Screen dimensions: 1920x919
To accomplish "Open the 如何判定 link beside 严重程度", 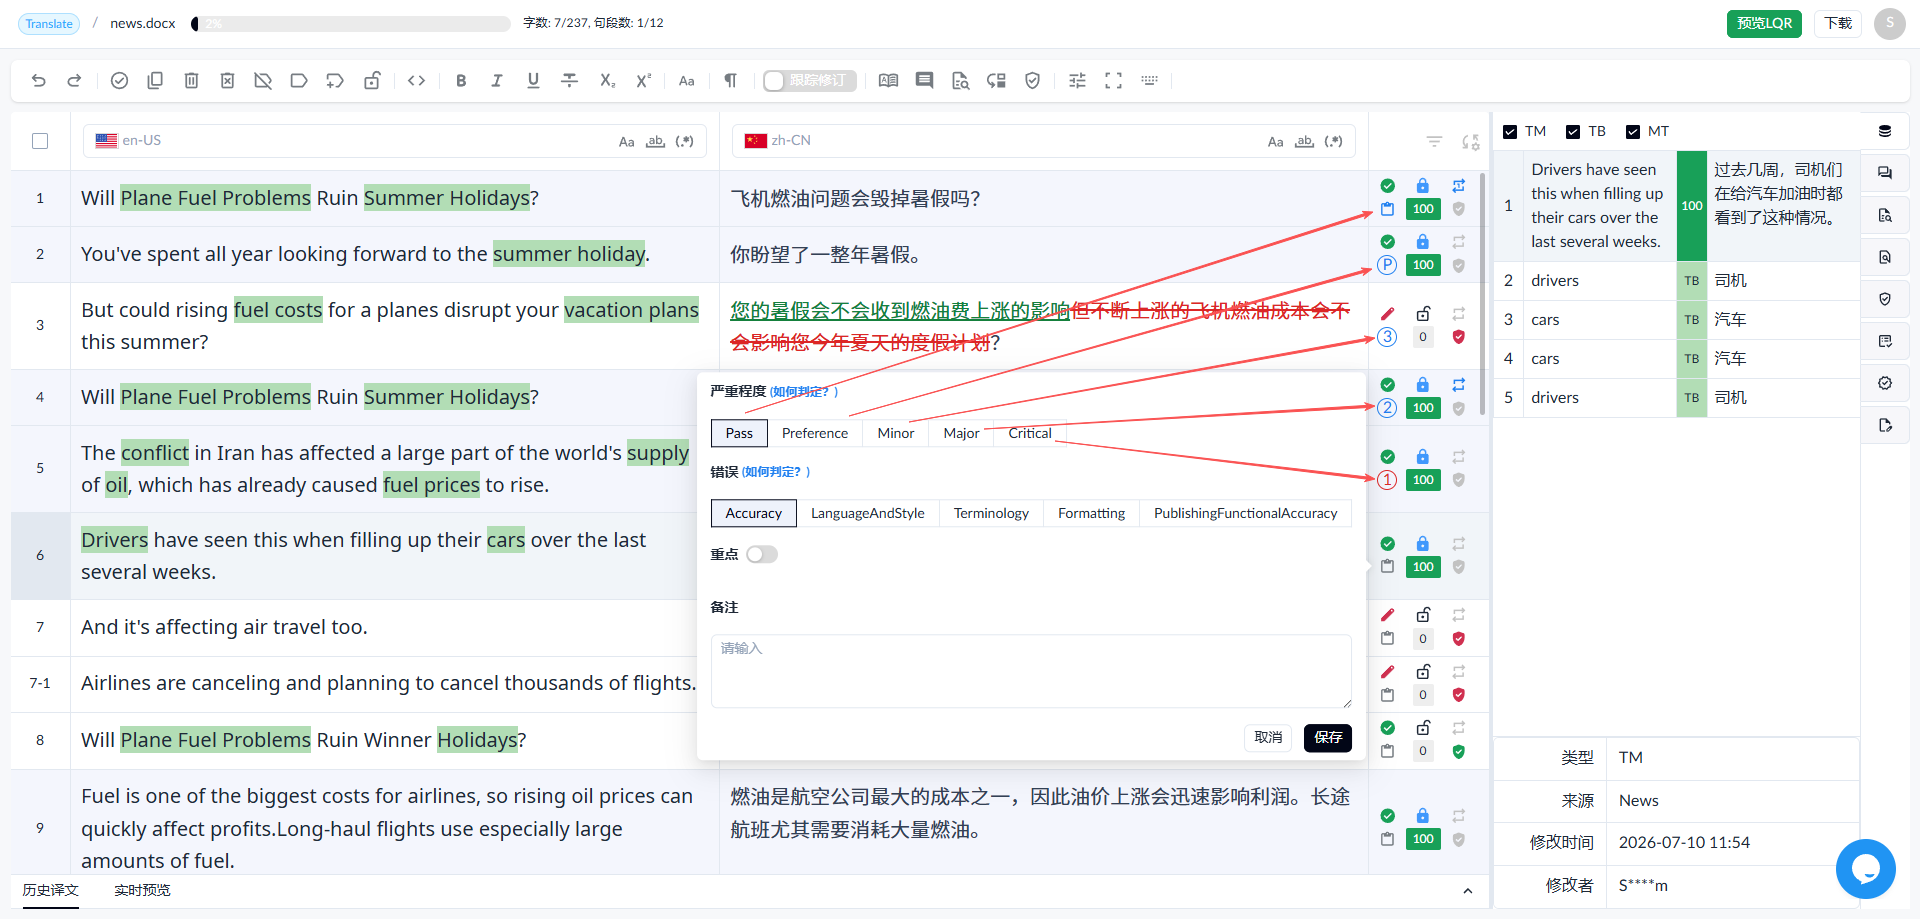I will point(803,391).
